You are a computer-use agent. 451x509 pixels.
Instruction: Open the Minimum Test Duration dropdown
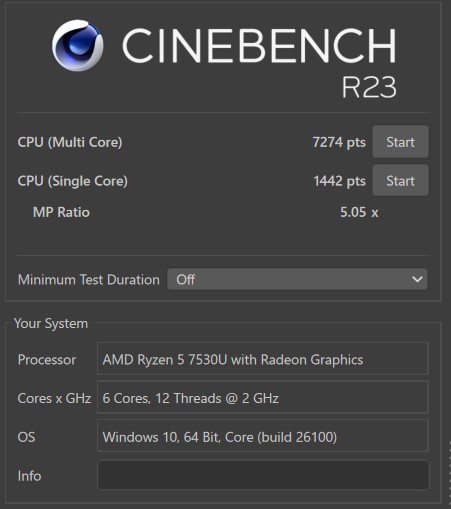[x=297, y=279]
